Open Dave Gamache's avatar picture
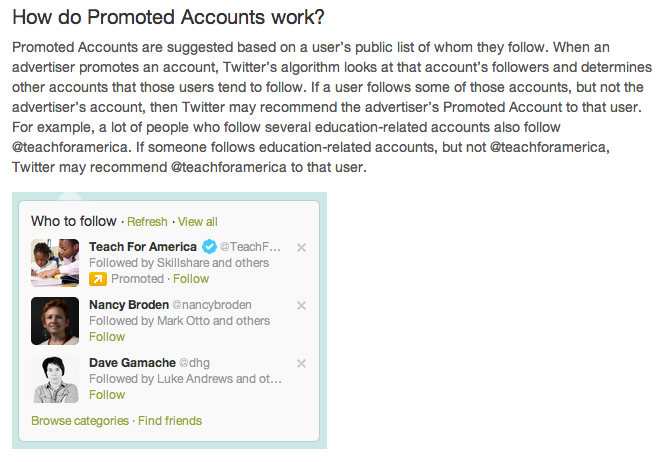 click(x=55, y=379)
